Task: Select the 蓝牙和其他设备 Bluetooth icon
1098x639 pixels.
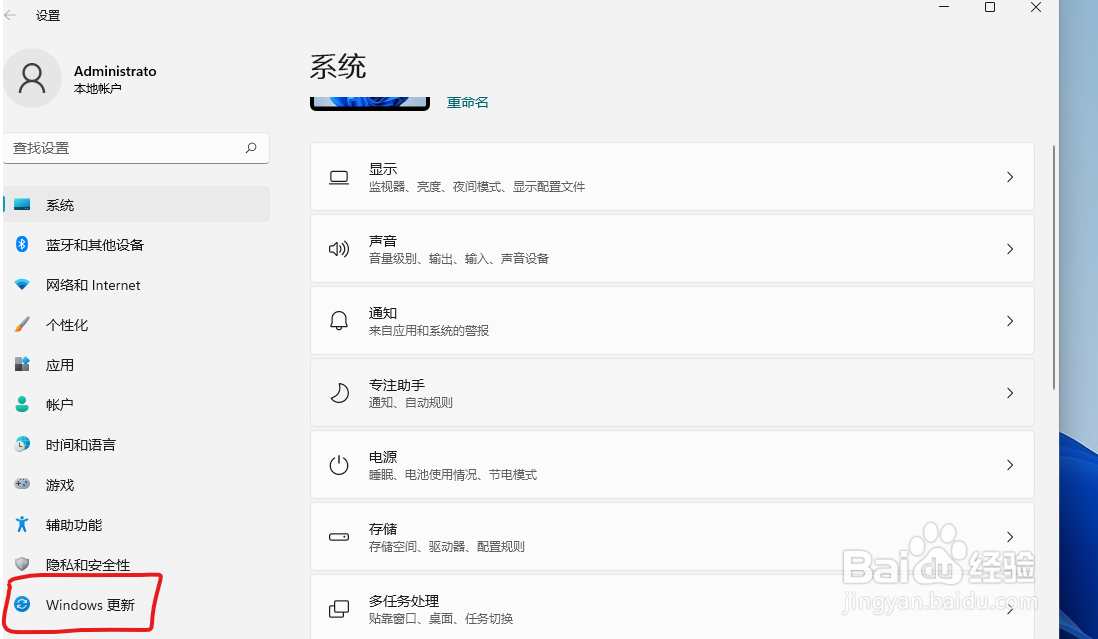Action: (22, 245)
